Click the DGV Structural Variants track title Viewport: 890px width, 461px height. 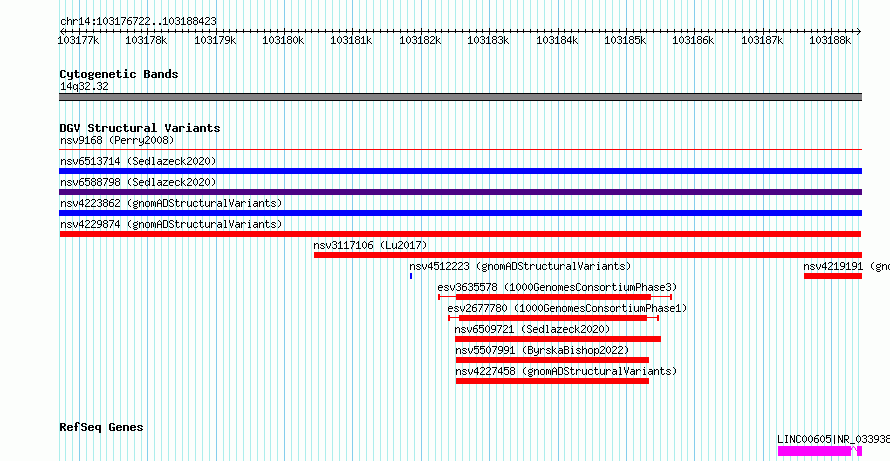140,128
